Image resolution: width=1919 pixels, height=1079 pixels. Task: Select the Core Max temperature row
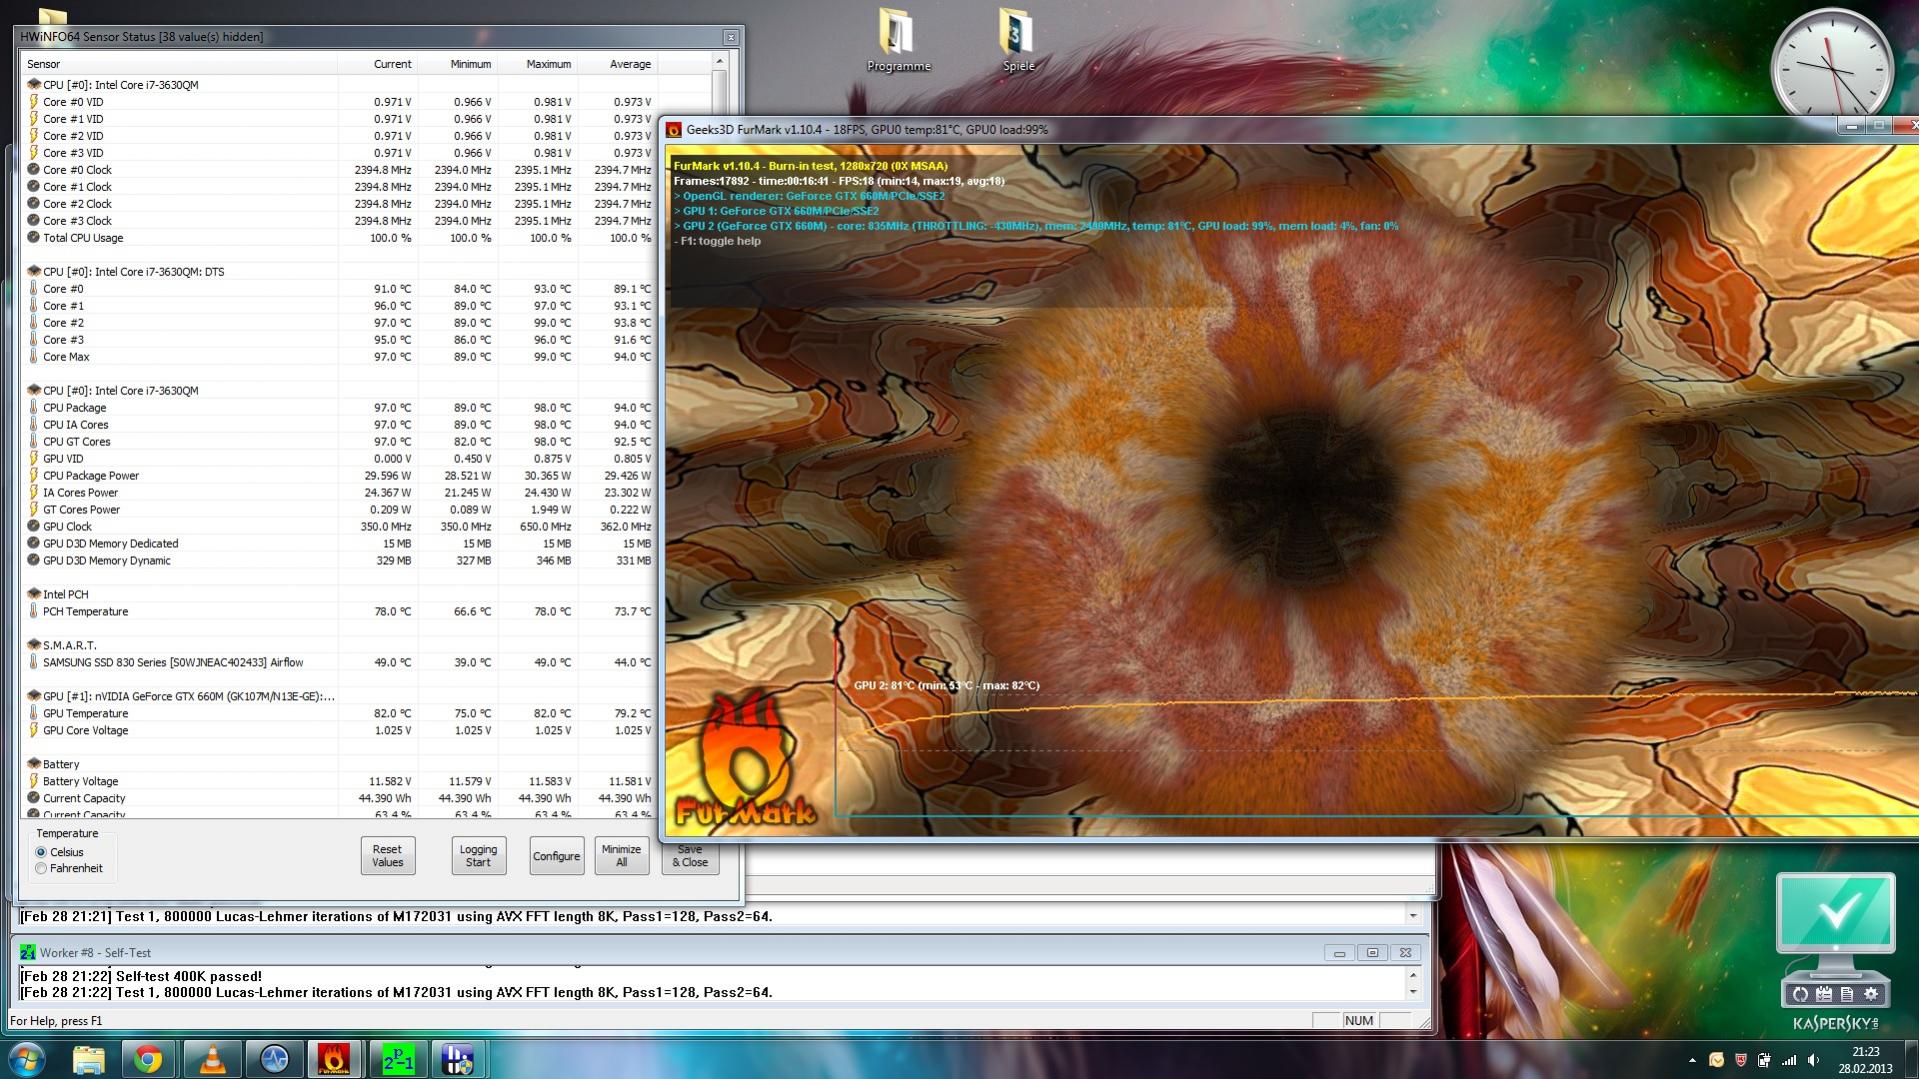338,357
